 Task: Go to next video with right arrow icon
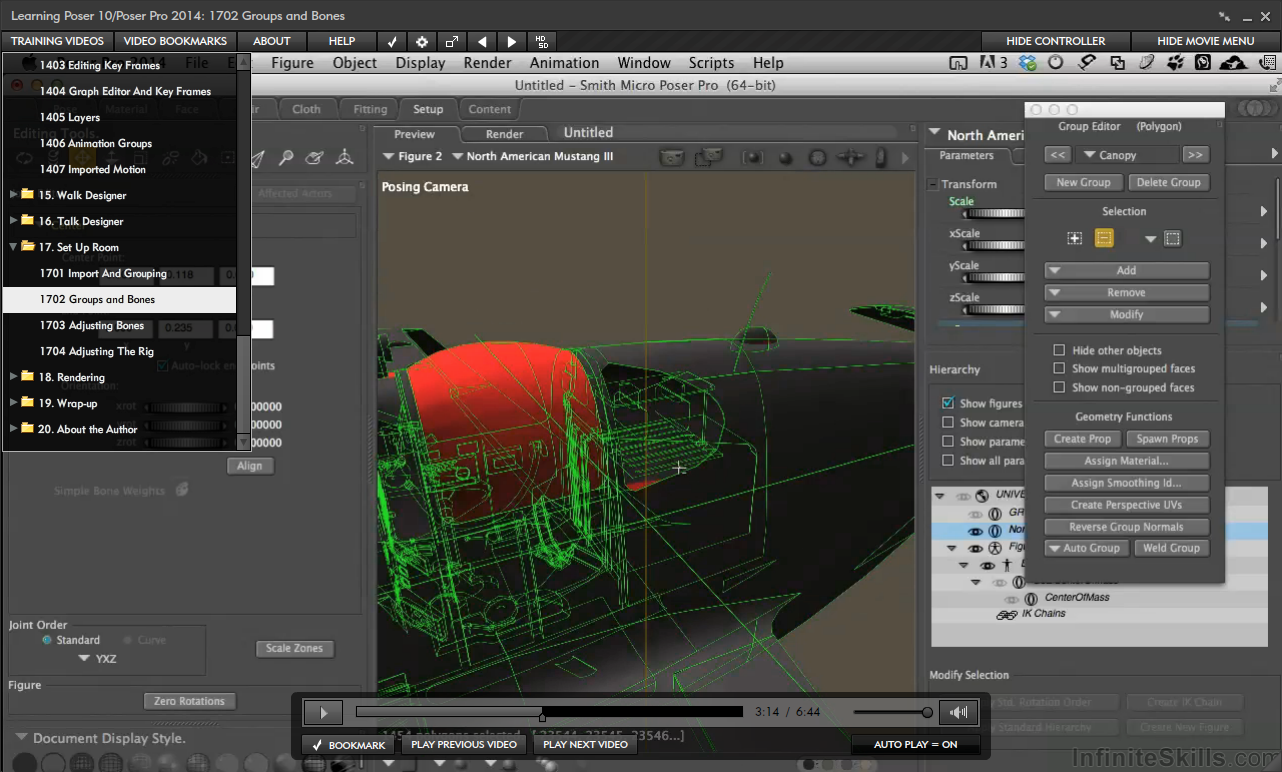pos(512,42)
